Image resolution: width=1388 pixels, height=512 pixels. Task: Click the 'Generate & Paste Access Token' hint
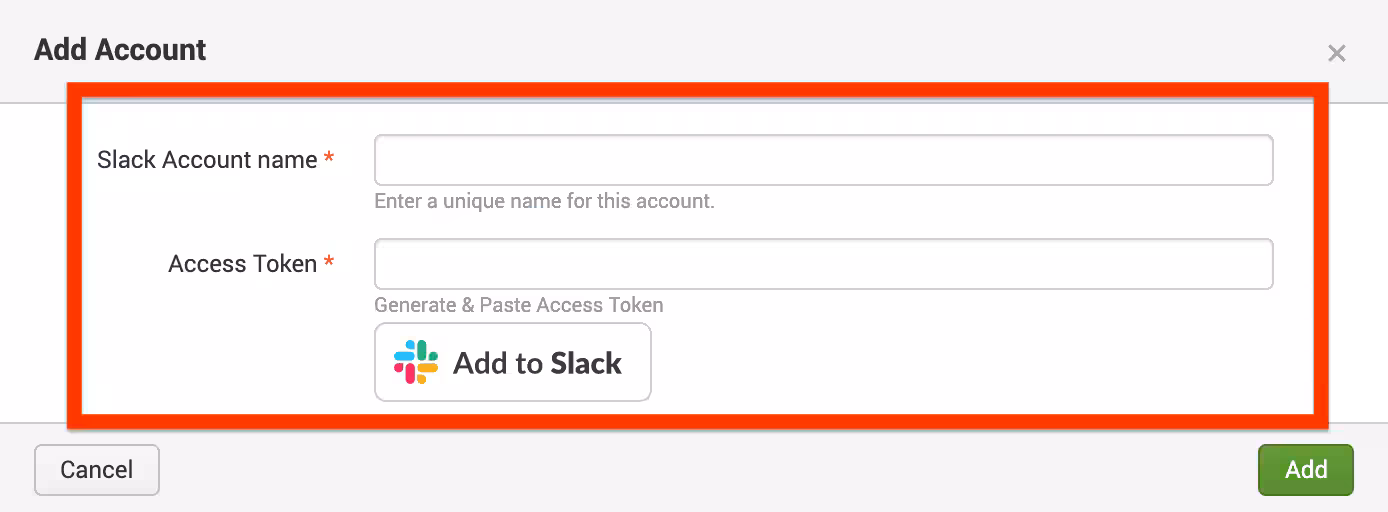518,305
